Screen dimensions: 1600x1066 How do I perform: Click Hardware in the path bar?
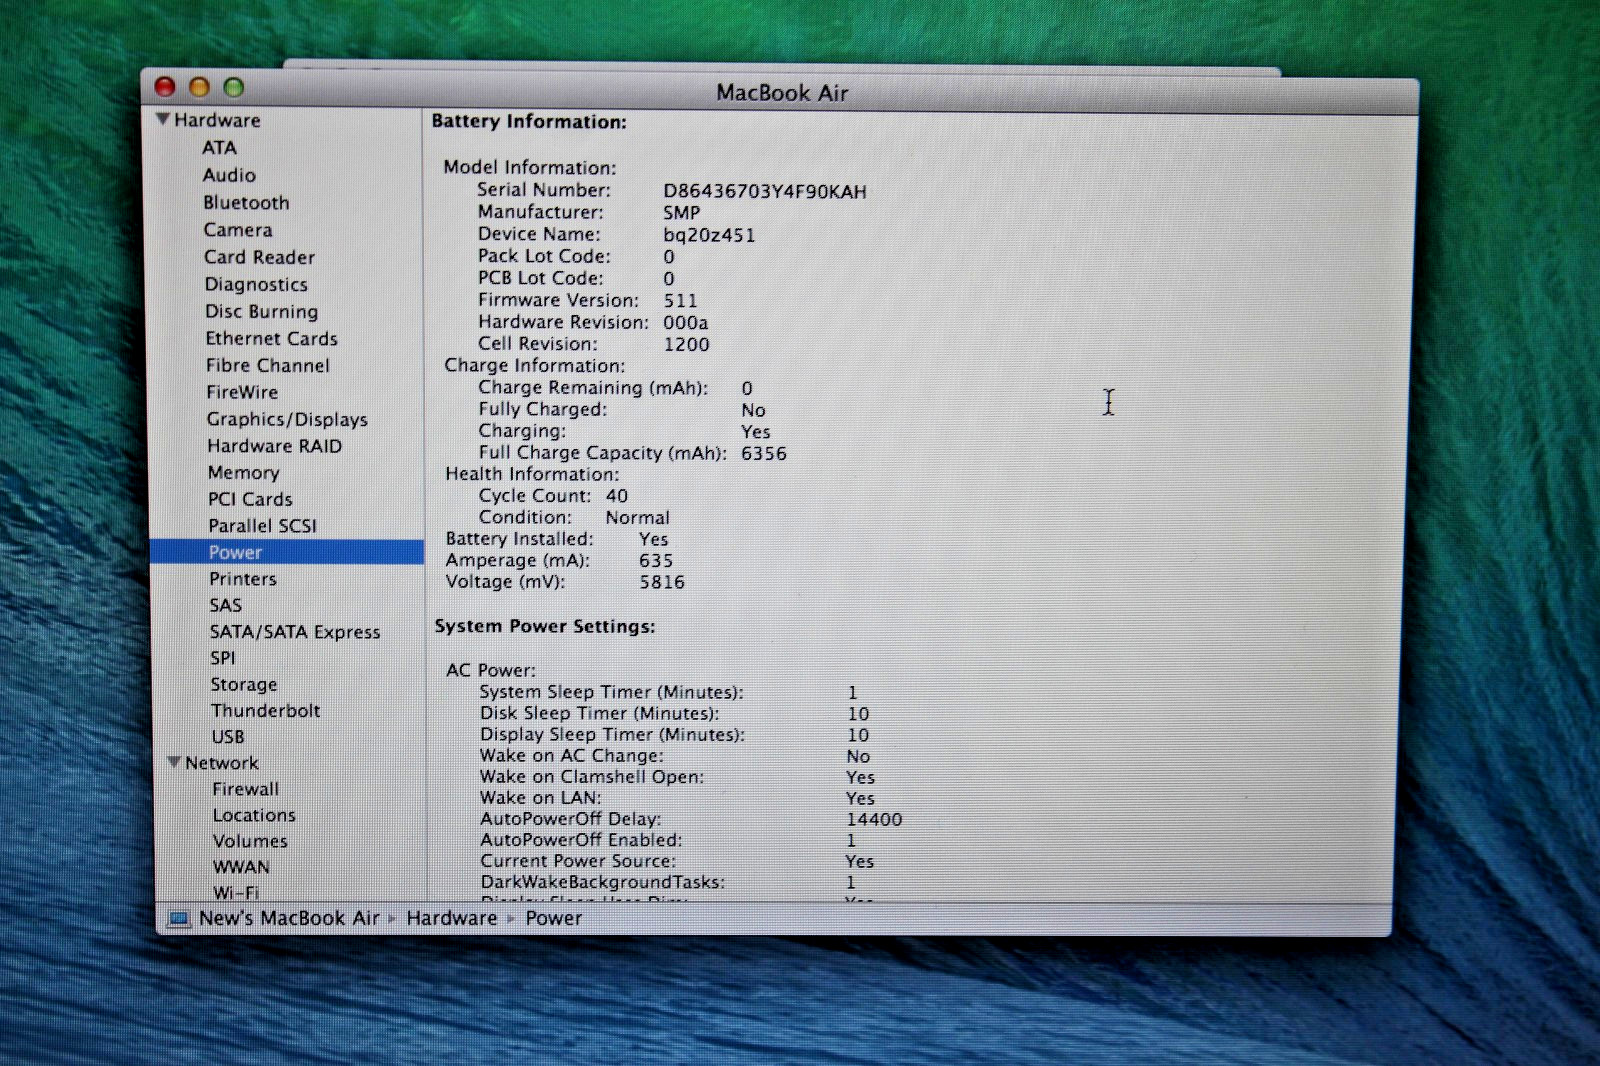[452, 918]
